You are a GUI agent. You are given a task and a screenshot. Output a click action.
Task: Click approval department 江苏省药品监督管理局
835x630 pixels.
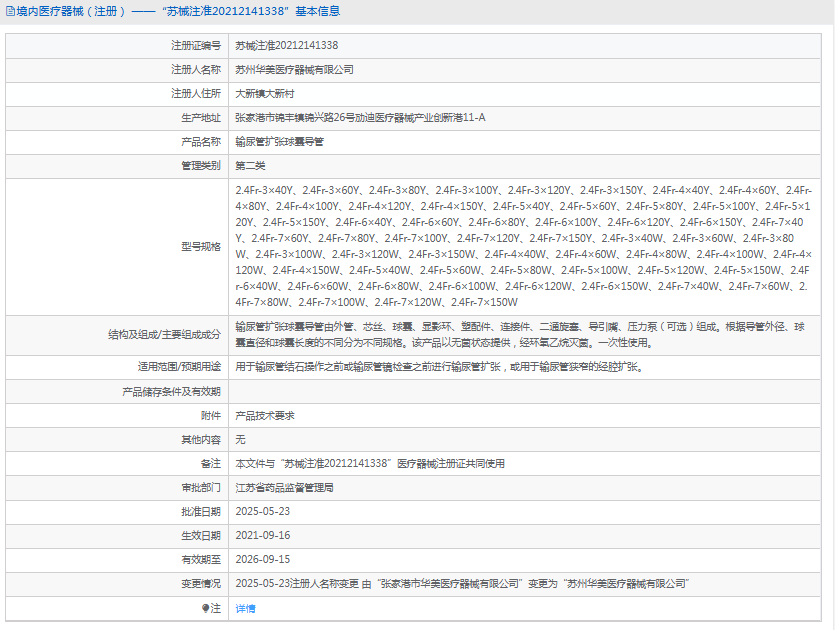click(x=284, y=488)
